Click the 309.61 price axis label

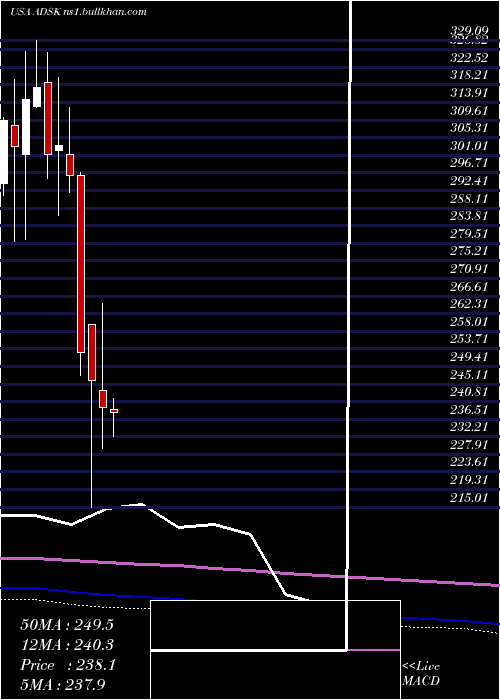pos(469,111)
